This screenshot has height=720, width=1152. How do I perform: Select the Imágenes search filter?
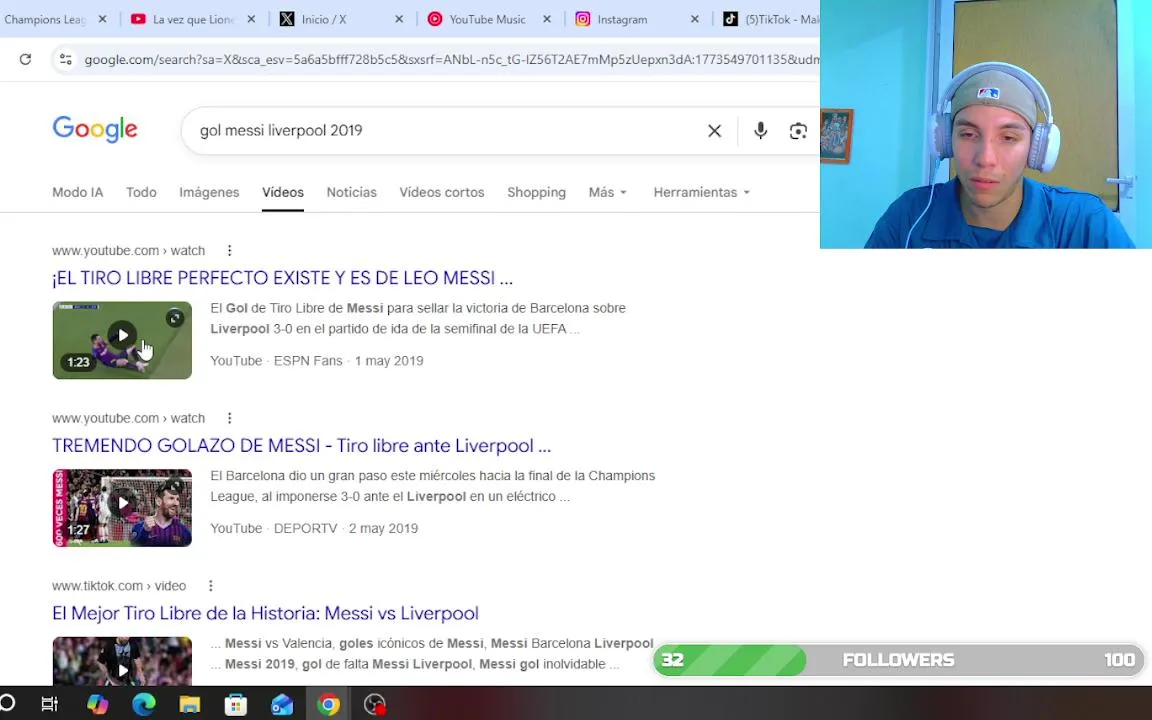[x=209, y=192]
